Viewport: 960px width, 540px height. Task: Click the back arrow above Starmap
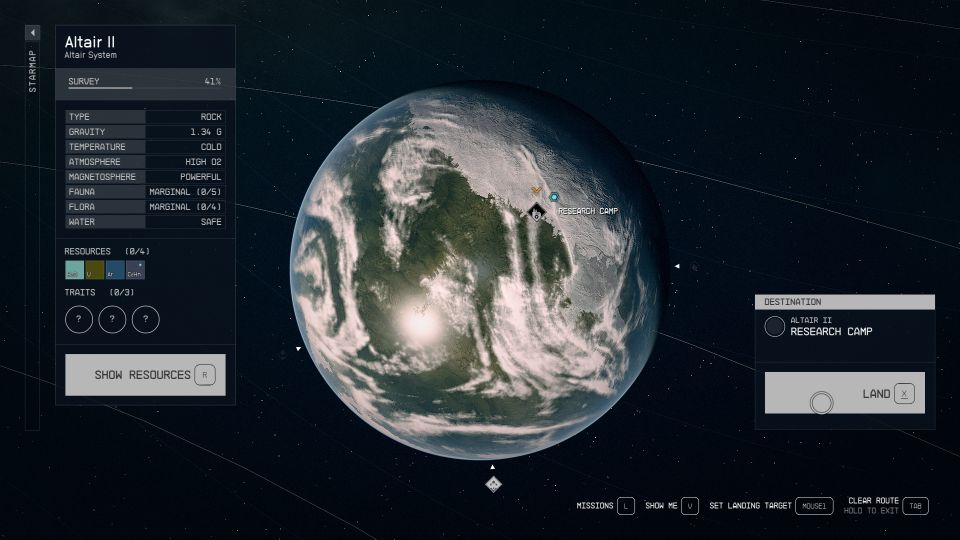click(x=32, y=32)
